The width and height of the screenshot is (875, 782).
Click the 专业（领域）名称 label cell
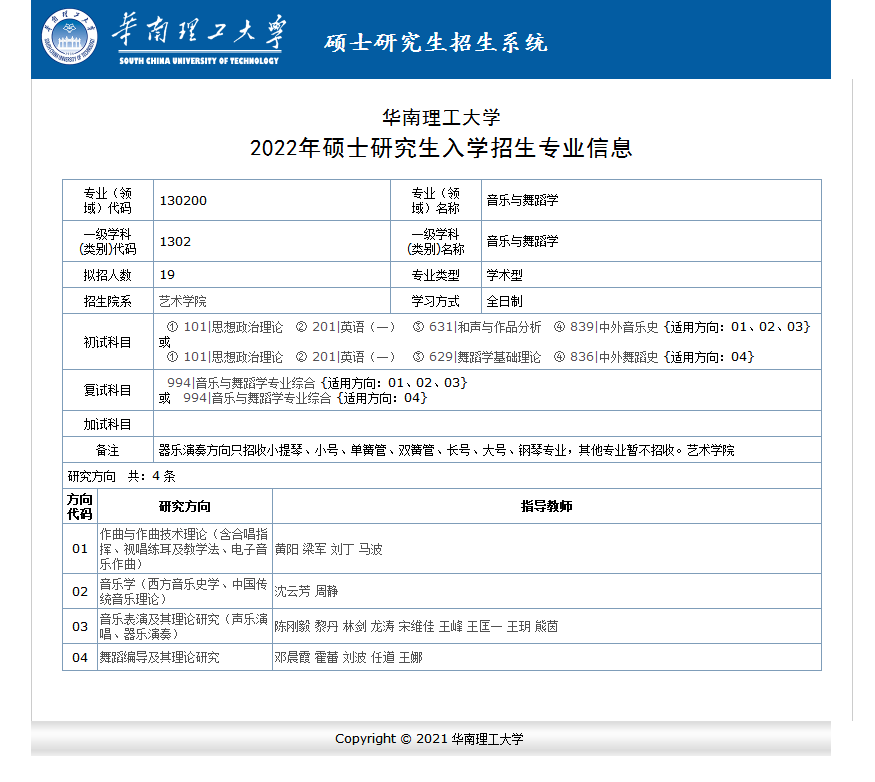tap(436, 200)
